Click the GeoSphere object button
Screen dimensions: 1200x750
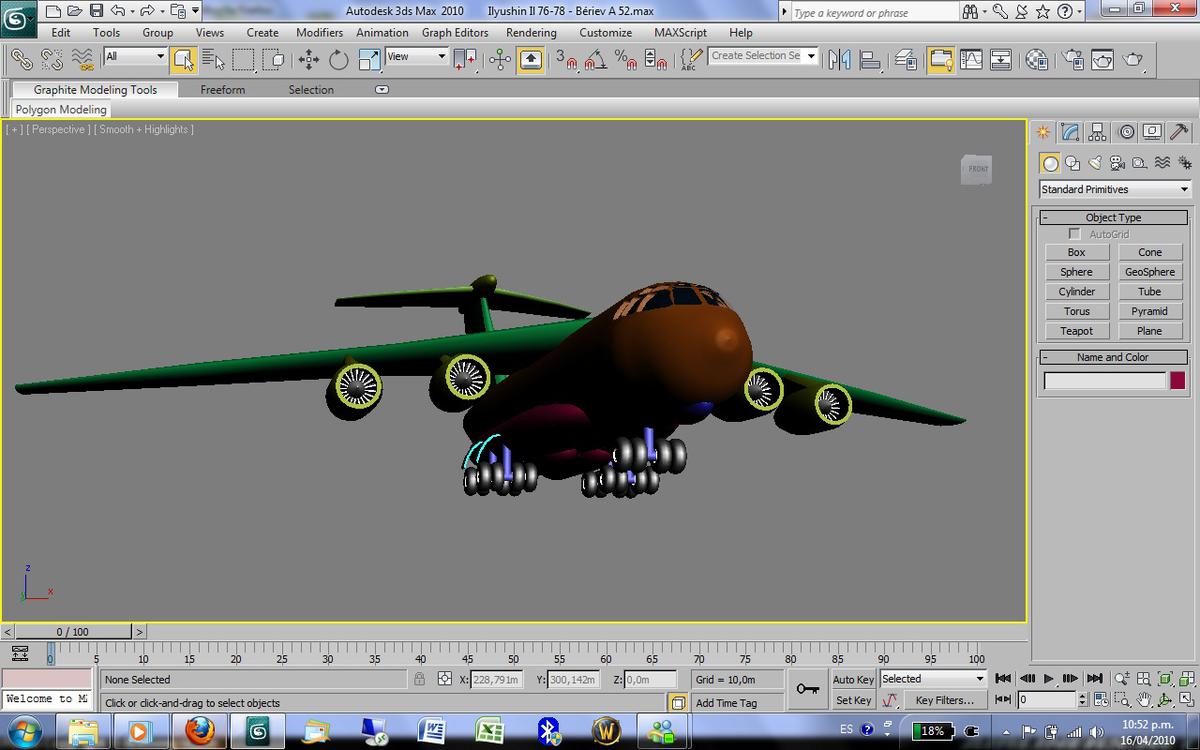coord(1149,272)
